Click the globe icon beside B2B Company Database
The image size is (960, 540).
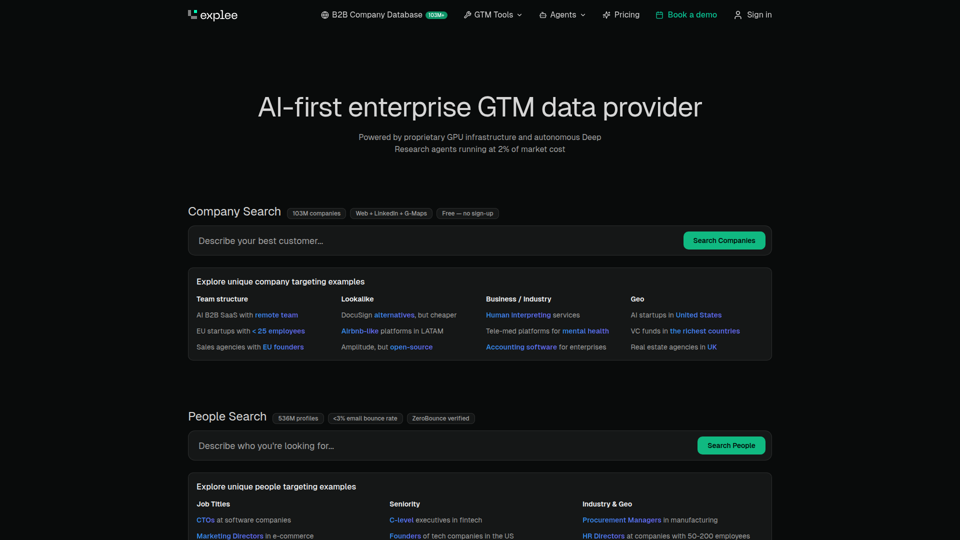coord(325,15)
